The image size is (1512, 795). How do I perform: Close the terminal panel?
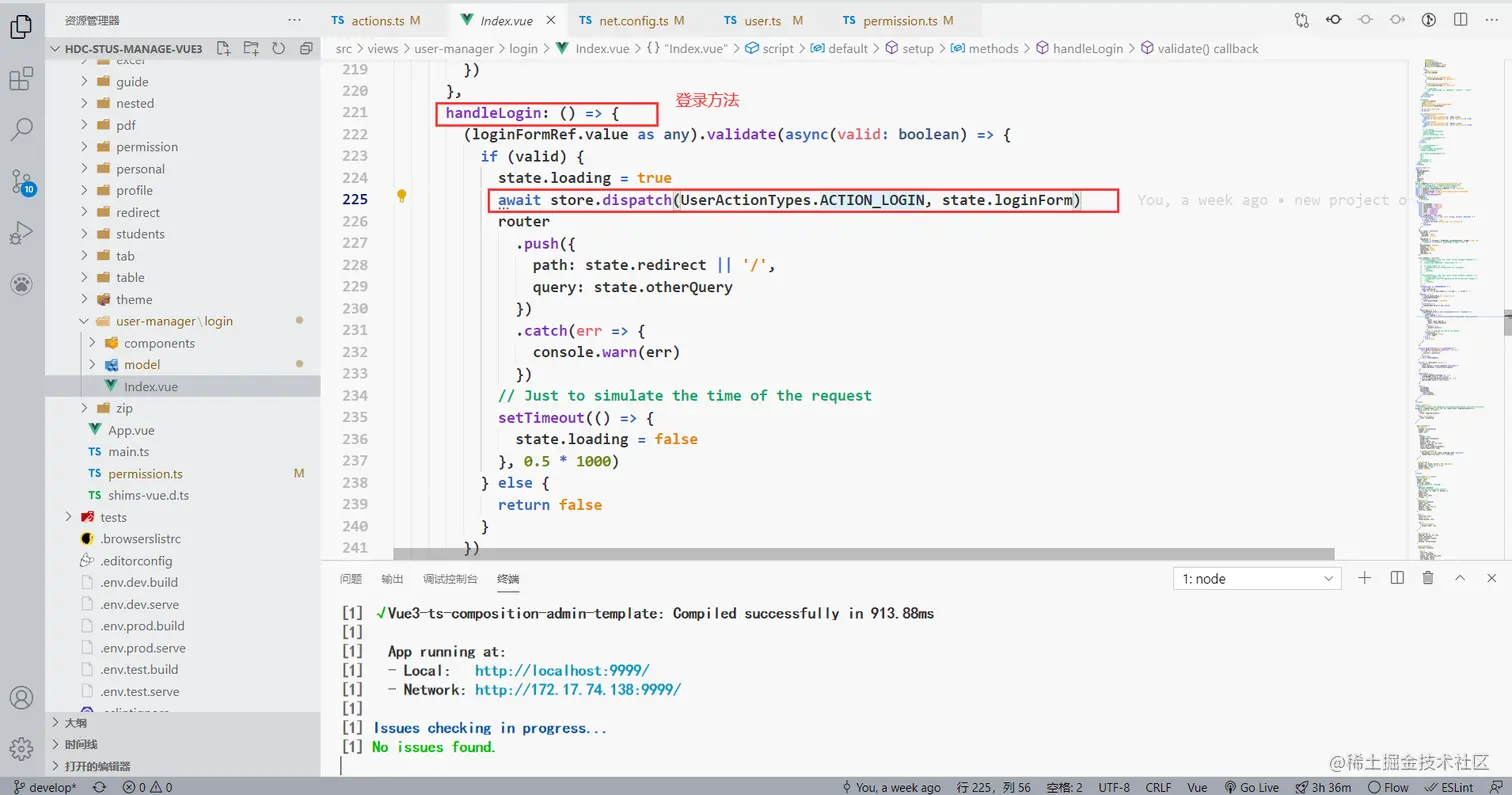point(1492,578)
